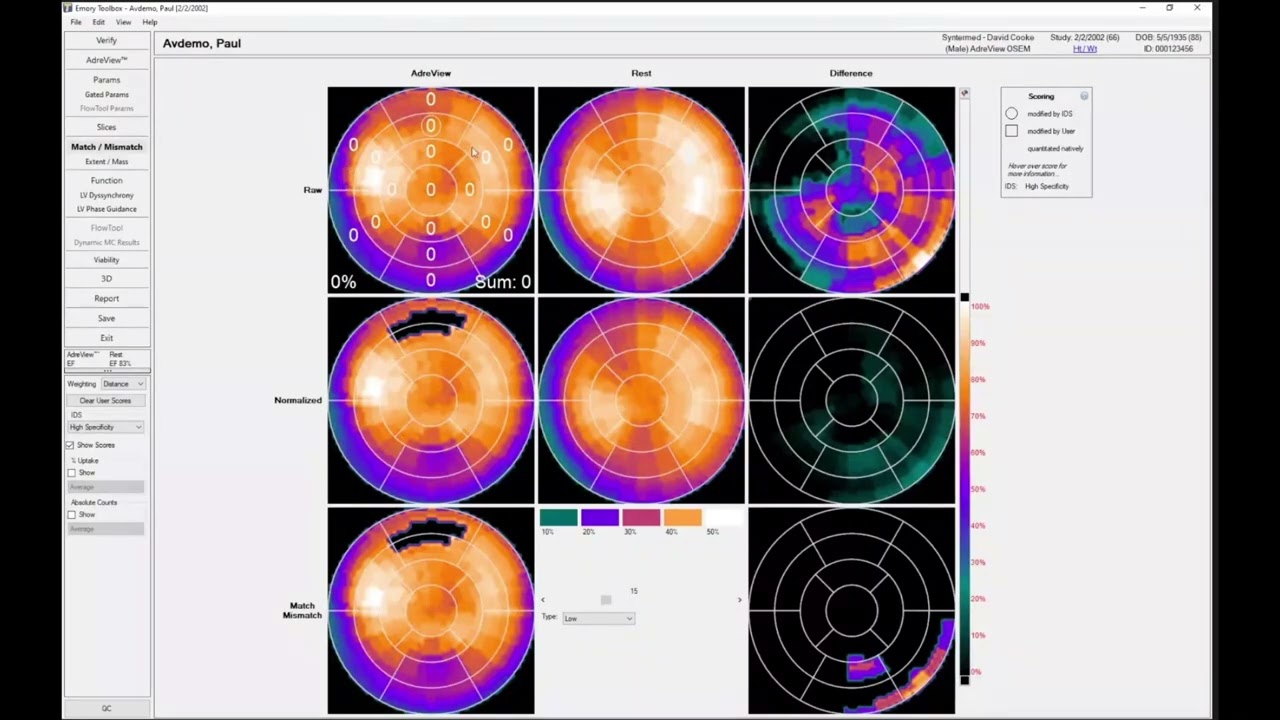Select the purple 20% color swatch
The width and height of the screenshot is (1280, 720).
600,517
